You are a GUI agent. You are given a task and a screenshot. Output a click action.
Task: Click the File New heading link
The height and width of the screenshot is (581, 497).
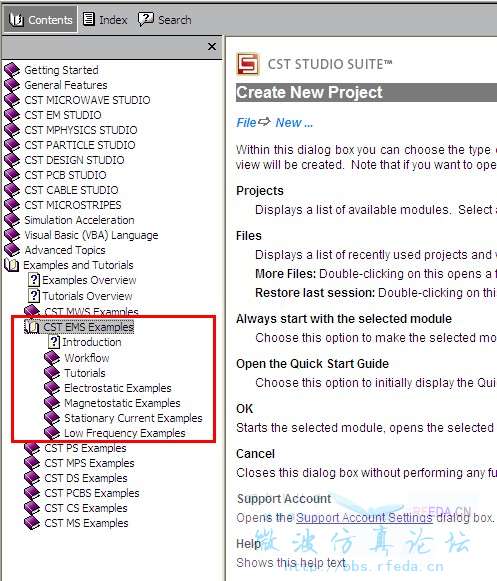(x=275, y=123)
